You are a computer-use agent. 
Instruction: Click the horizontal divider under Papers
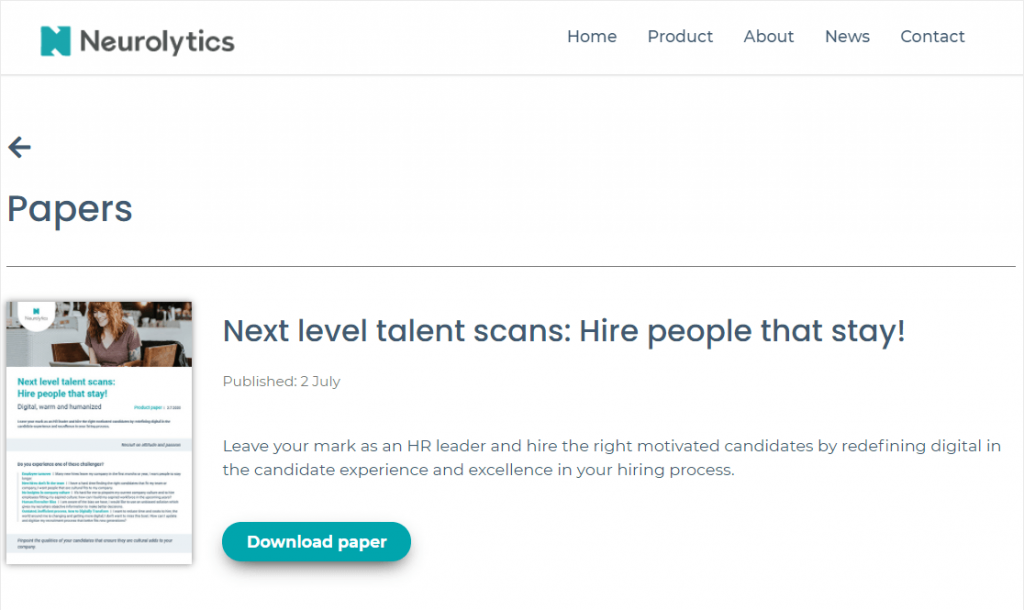point(512,267)
